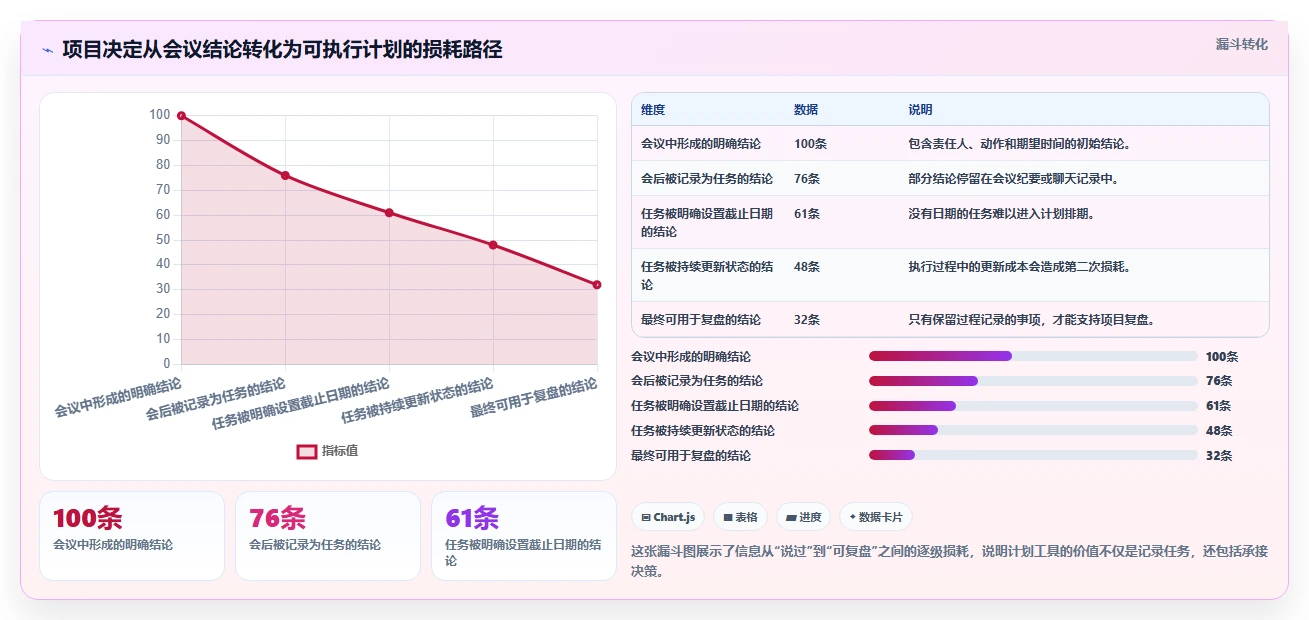The image size is (1309, 620).
Task: Click description 包含责任人、动作和期望时间的初始结论
Action: pos(1019,144)
